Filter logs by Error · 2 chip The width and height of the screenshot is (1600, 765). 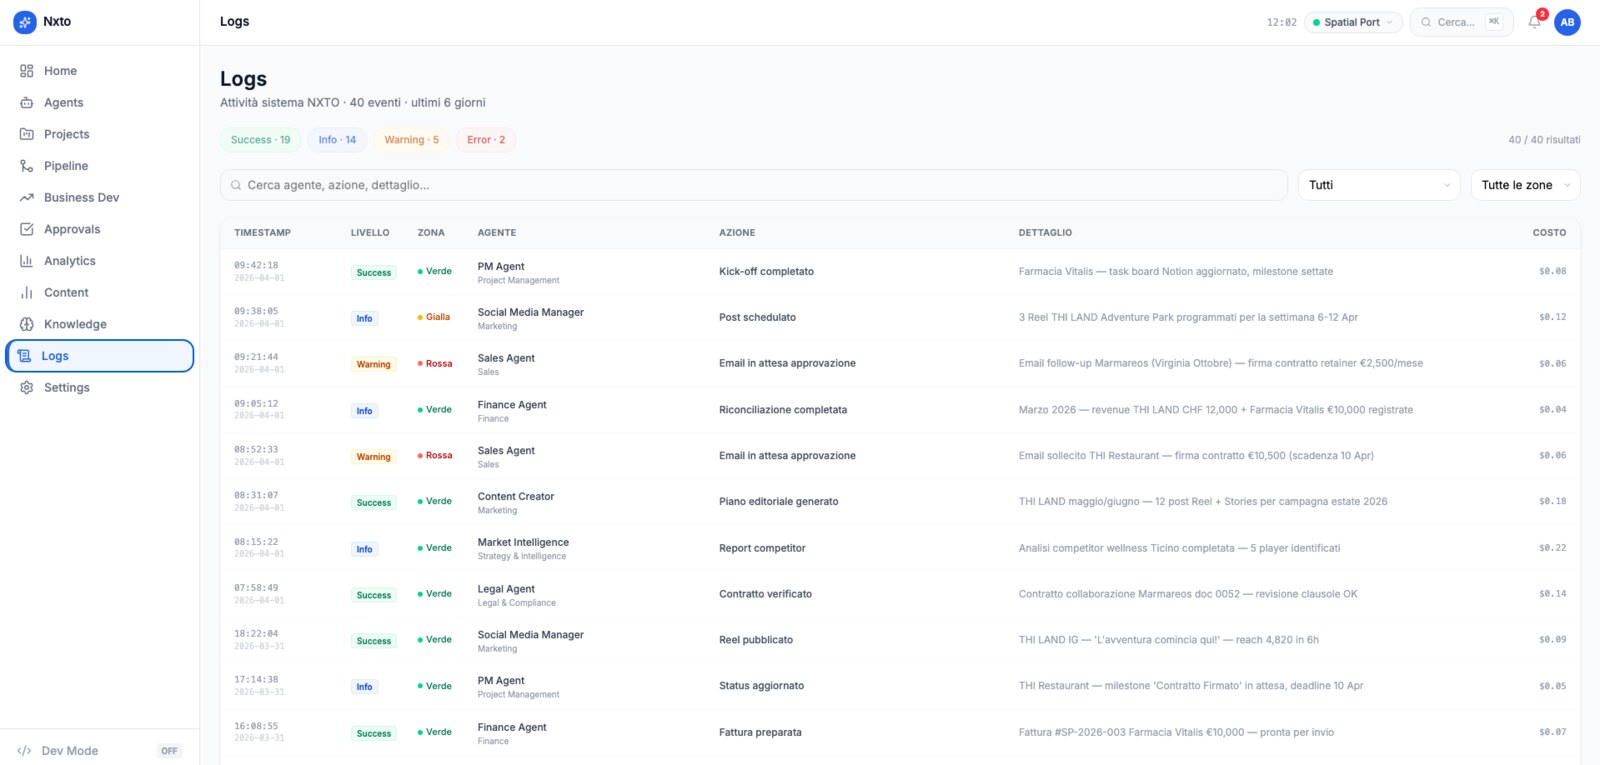coord(486,140)
